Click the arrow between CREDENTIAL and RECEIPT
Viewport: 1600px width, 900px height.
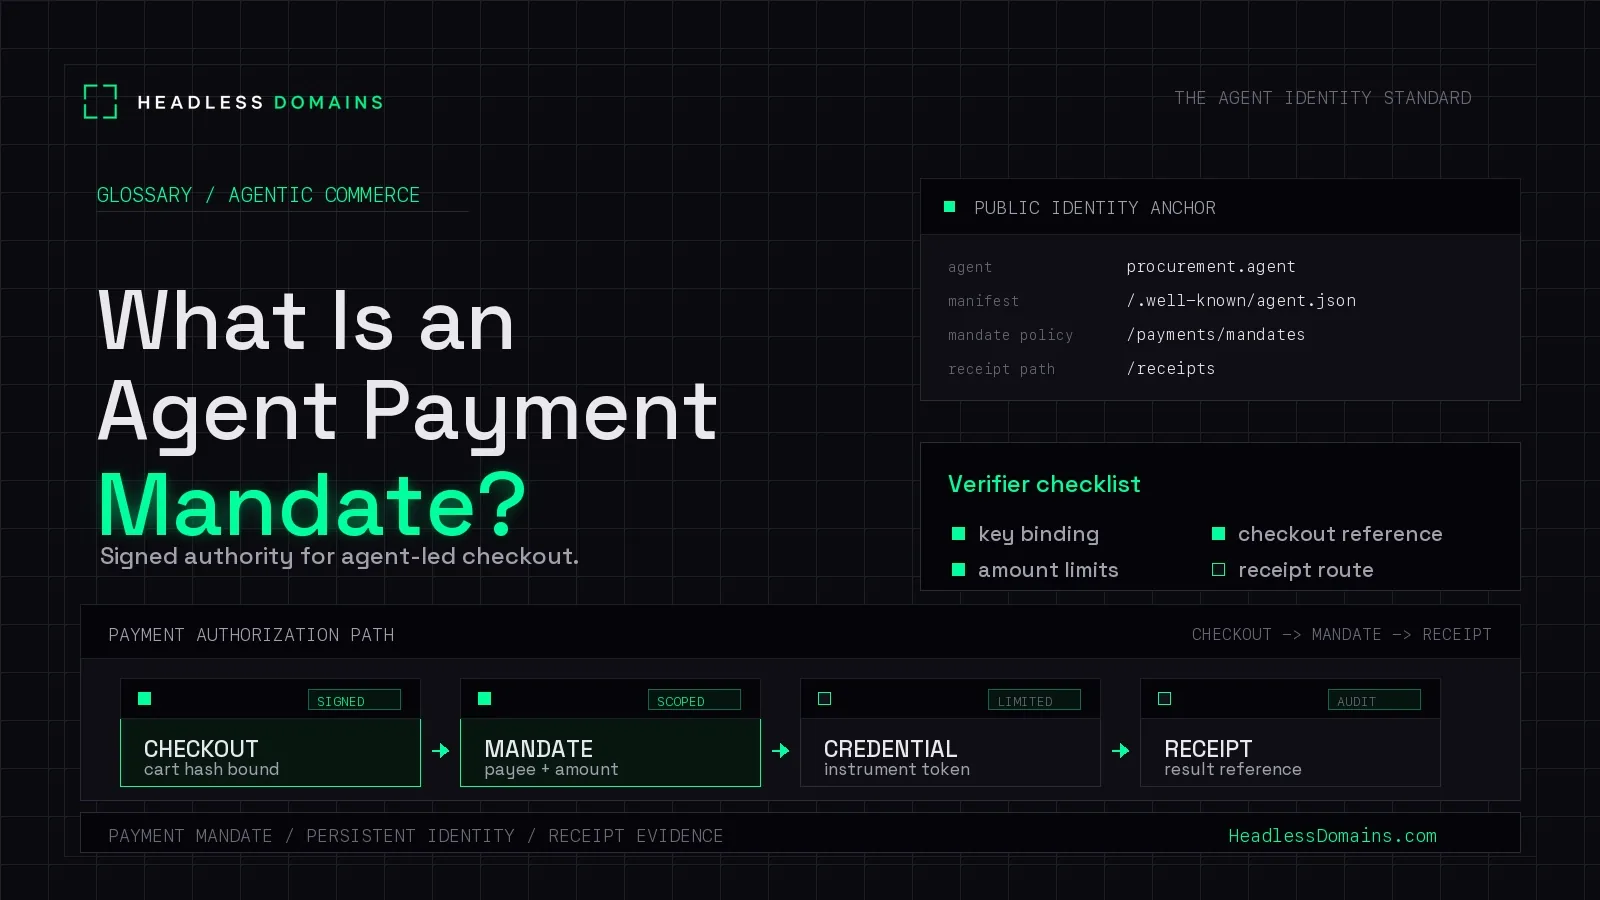coord(1120,750)
